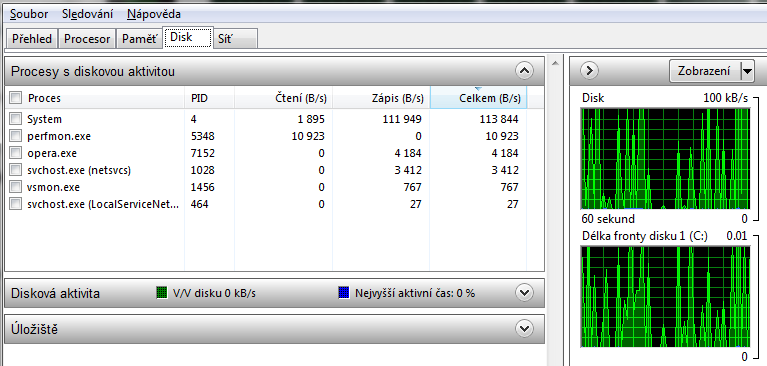Click the scrollbar up arrow of main pane
767x366 pixels.
(x=555, y=63)
